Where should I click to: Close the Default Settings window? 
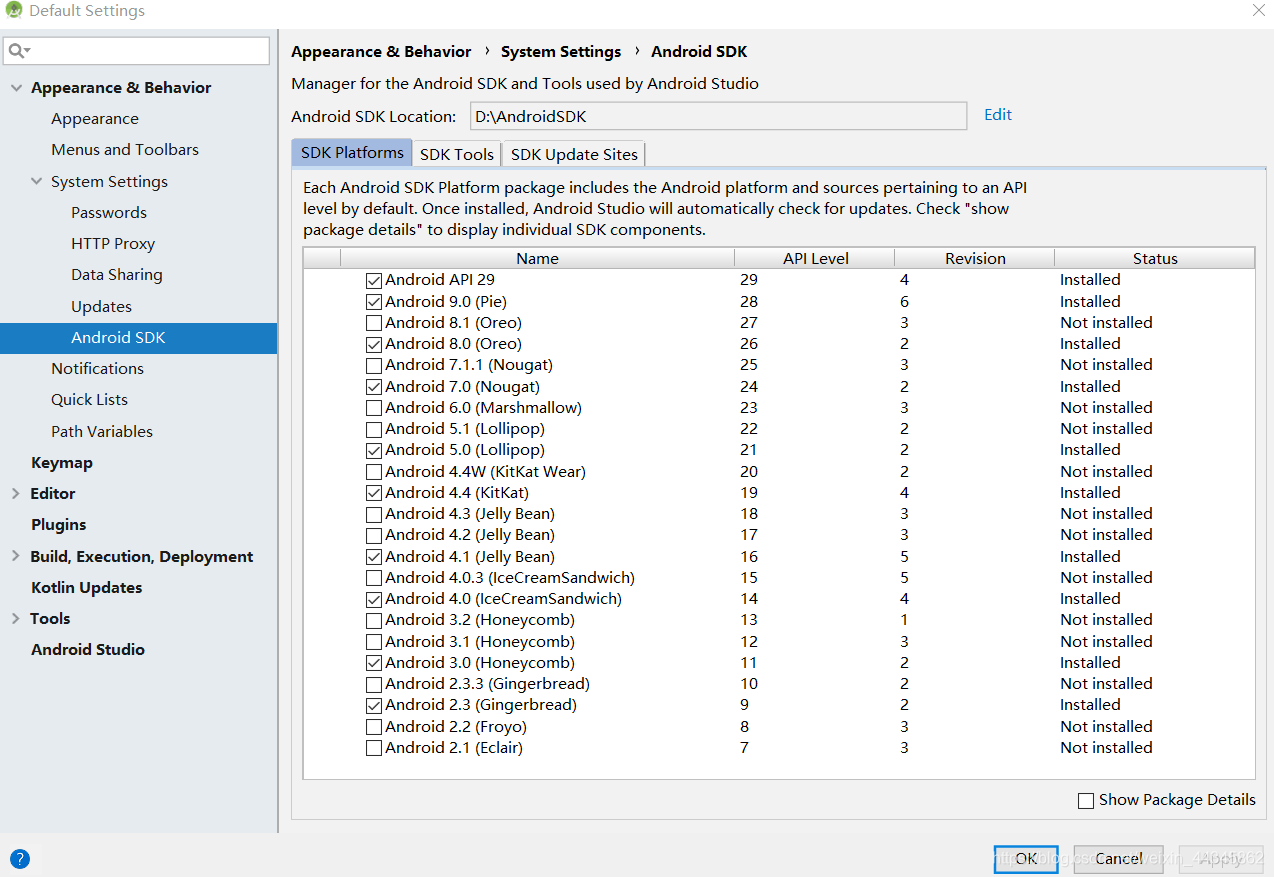coord(1258,11)
